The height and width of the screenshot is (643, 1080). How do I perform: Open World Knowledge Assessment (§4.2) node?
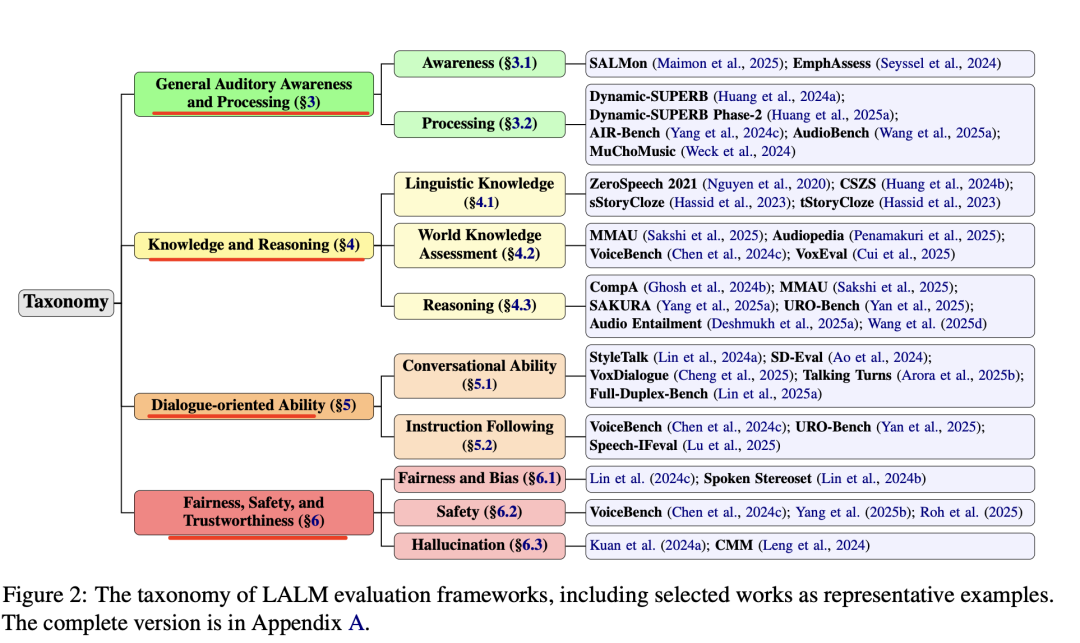[479, 244]
